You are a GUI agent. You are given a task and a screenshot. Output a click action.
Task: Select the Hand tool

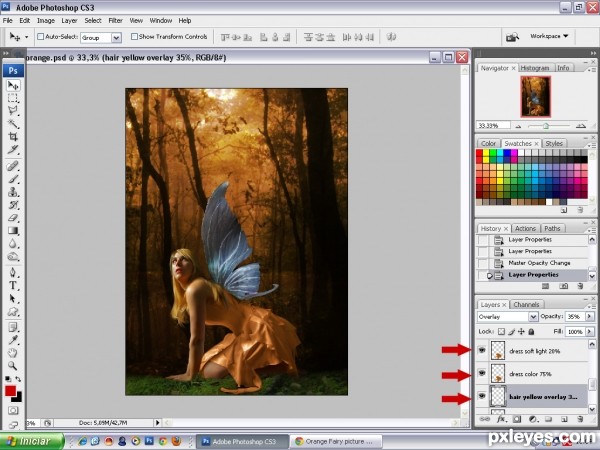[13, 352]
